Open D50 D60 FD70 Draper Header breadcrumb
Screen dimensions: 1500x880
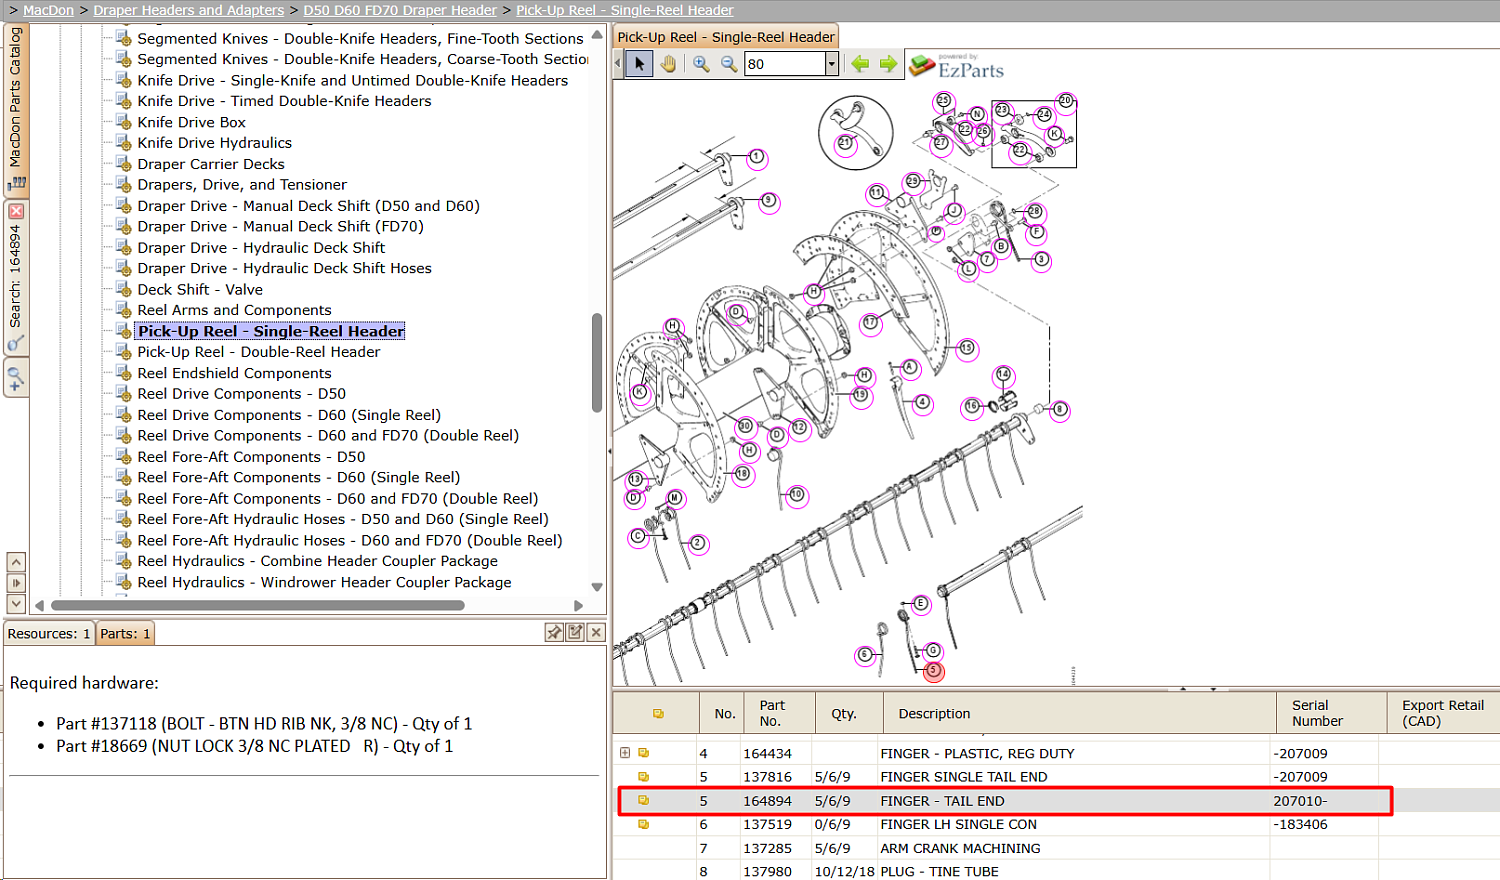[x=400, y=10]
